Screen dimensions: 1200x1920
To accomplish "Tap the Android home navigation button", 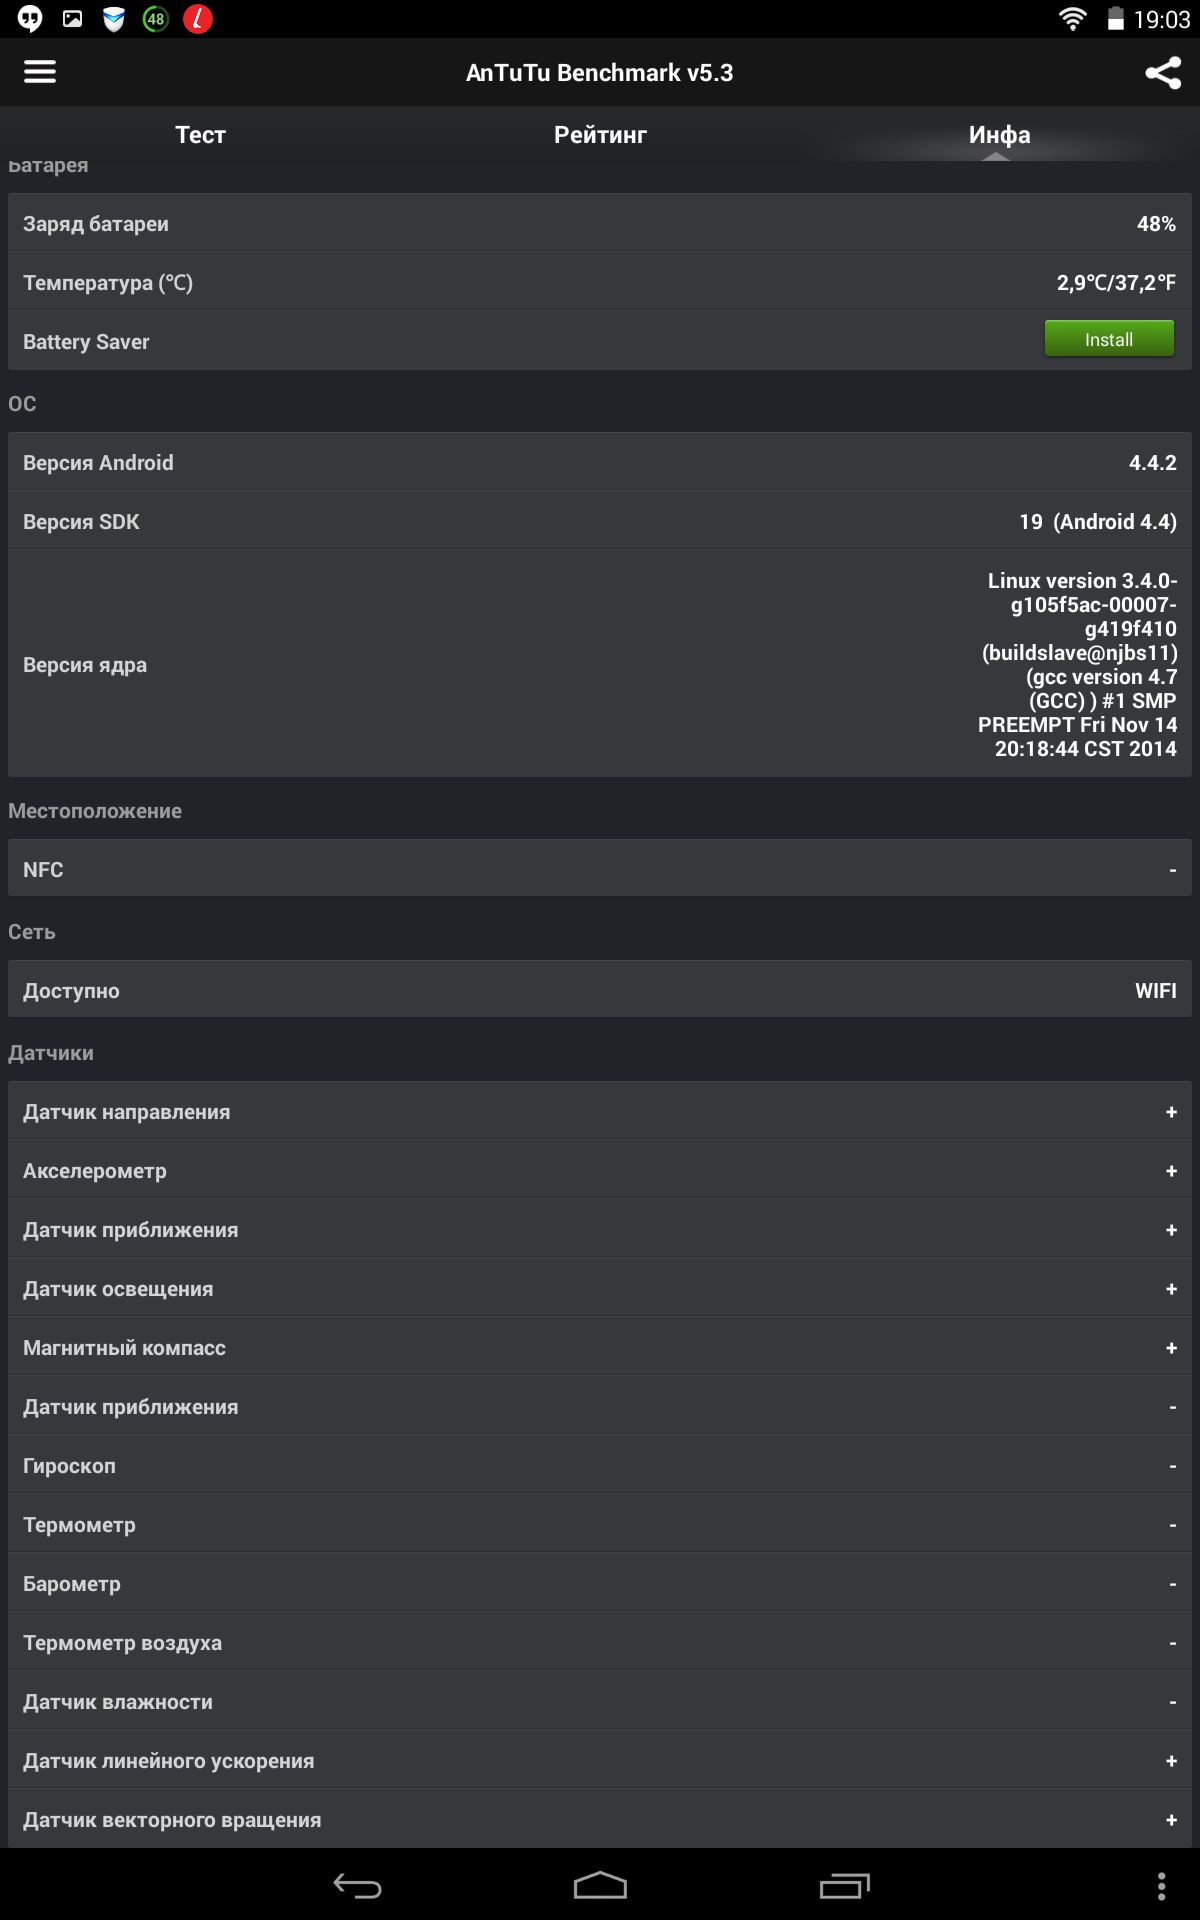I will click(600, 1886).
